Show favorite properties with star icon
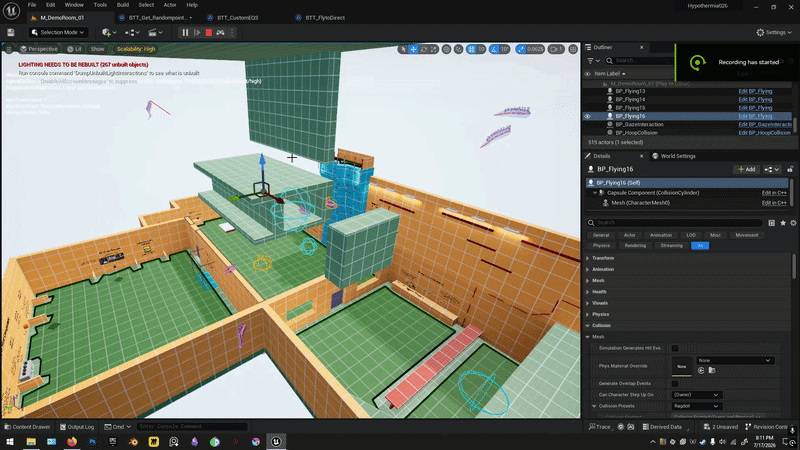 [783, 223]
